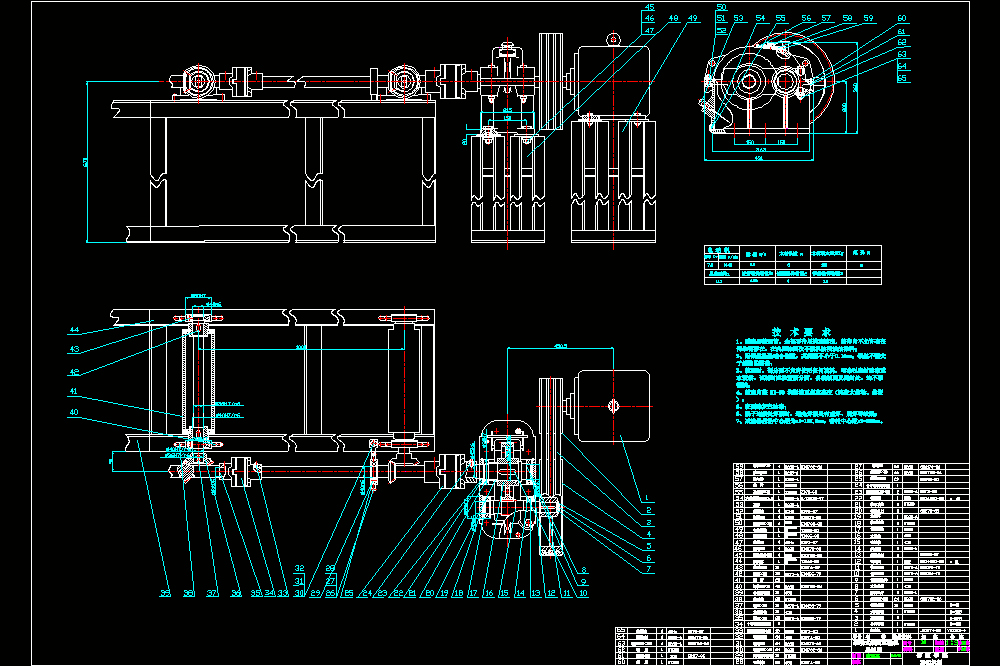This screenshot has width=1000, height=666.
Task: Click the green cell in title block
Action: pos(872,656)
